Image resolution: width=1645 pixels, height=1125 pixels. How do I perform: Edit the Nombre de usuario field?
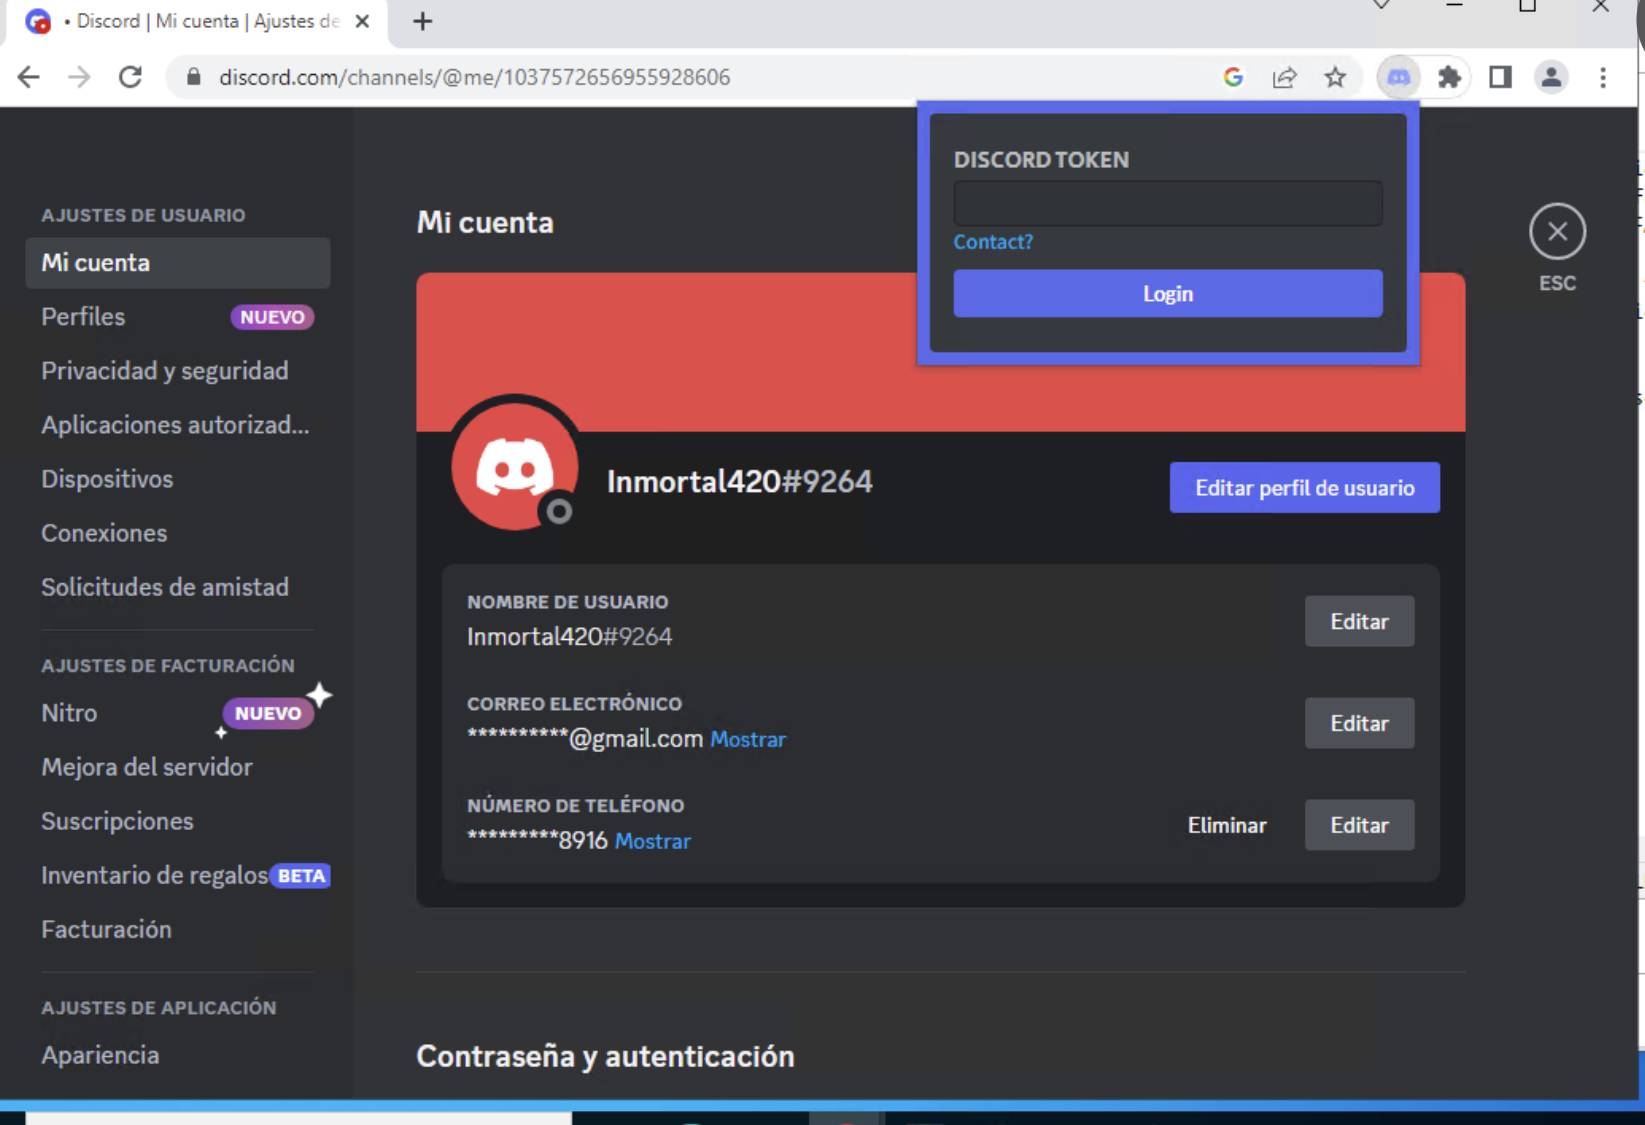[x=1358, y=622]
